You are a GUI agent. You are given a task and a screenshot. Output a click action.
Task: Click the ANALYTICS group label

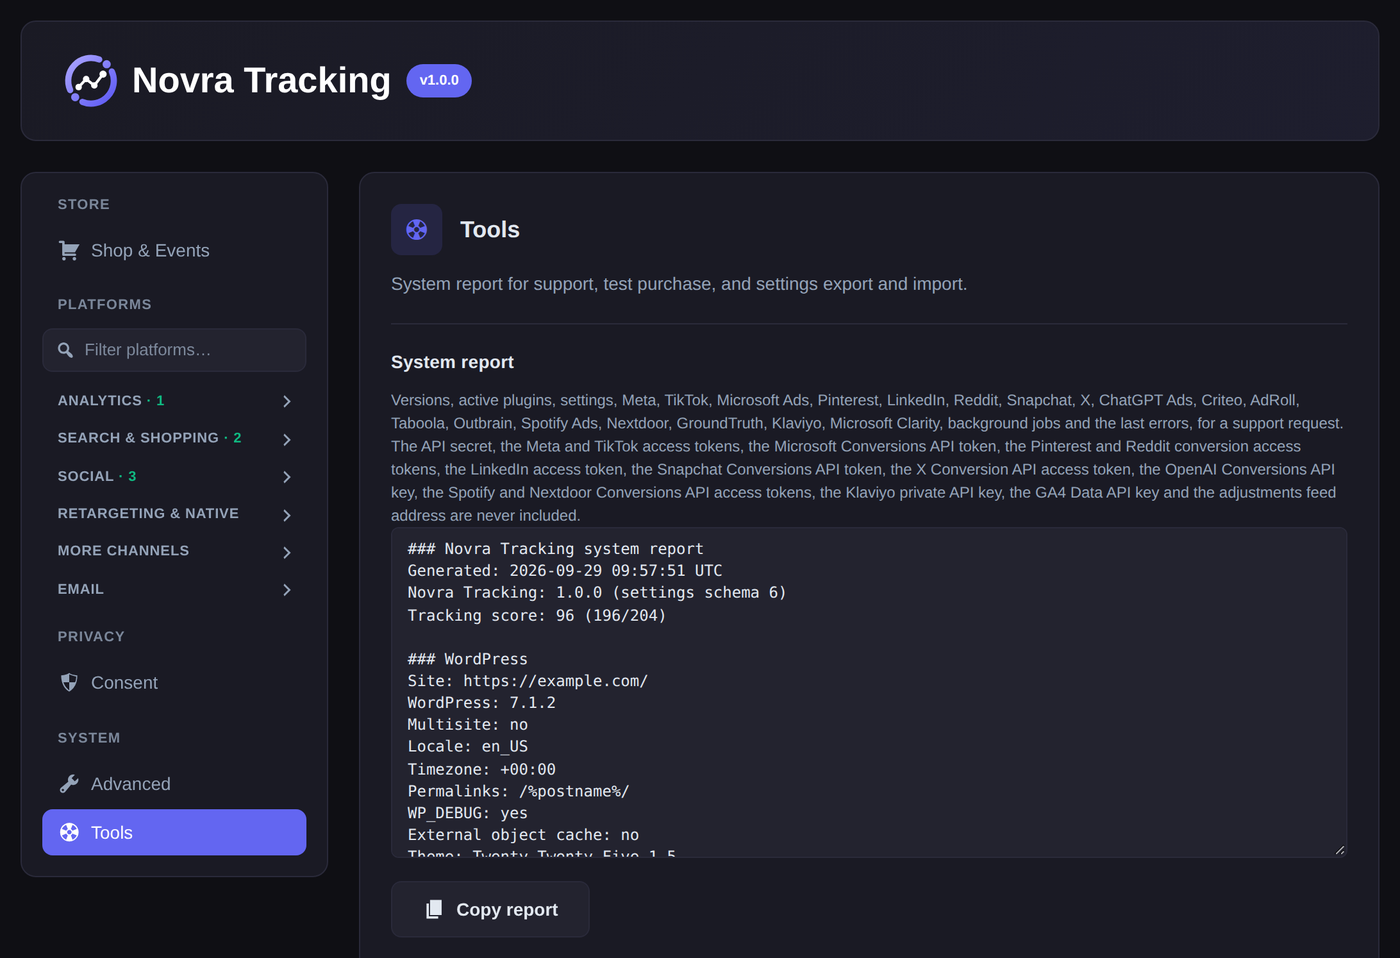100,401
